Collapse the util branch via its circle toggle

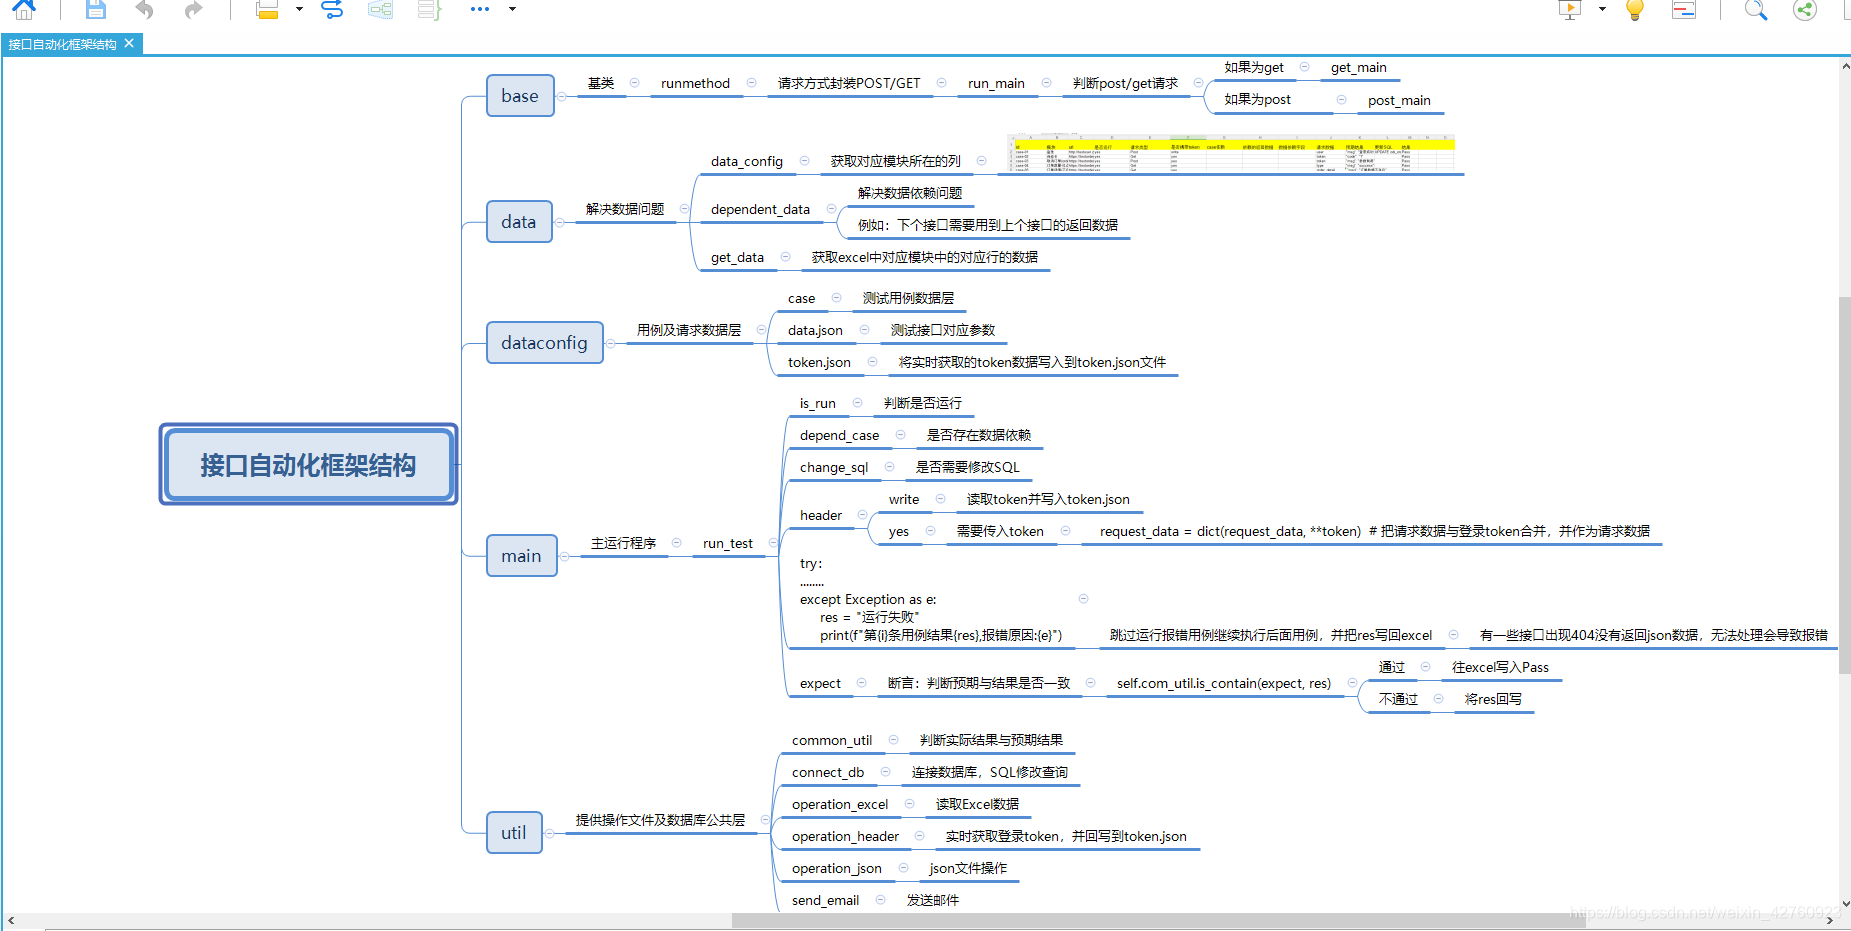(x=550, y=834)
